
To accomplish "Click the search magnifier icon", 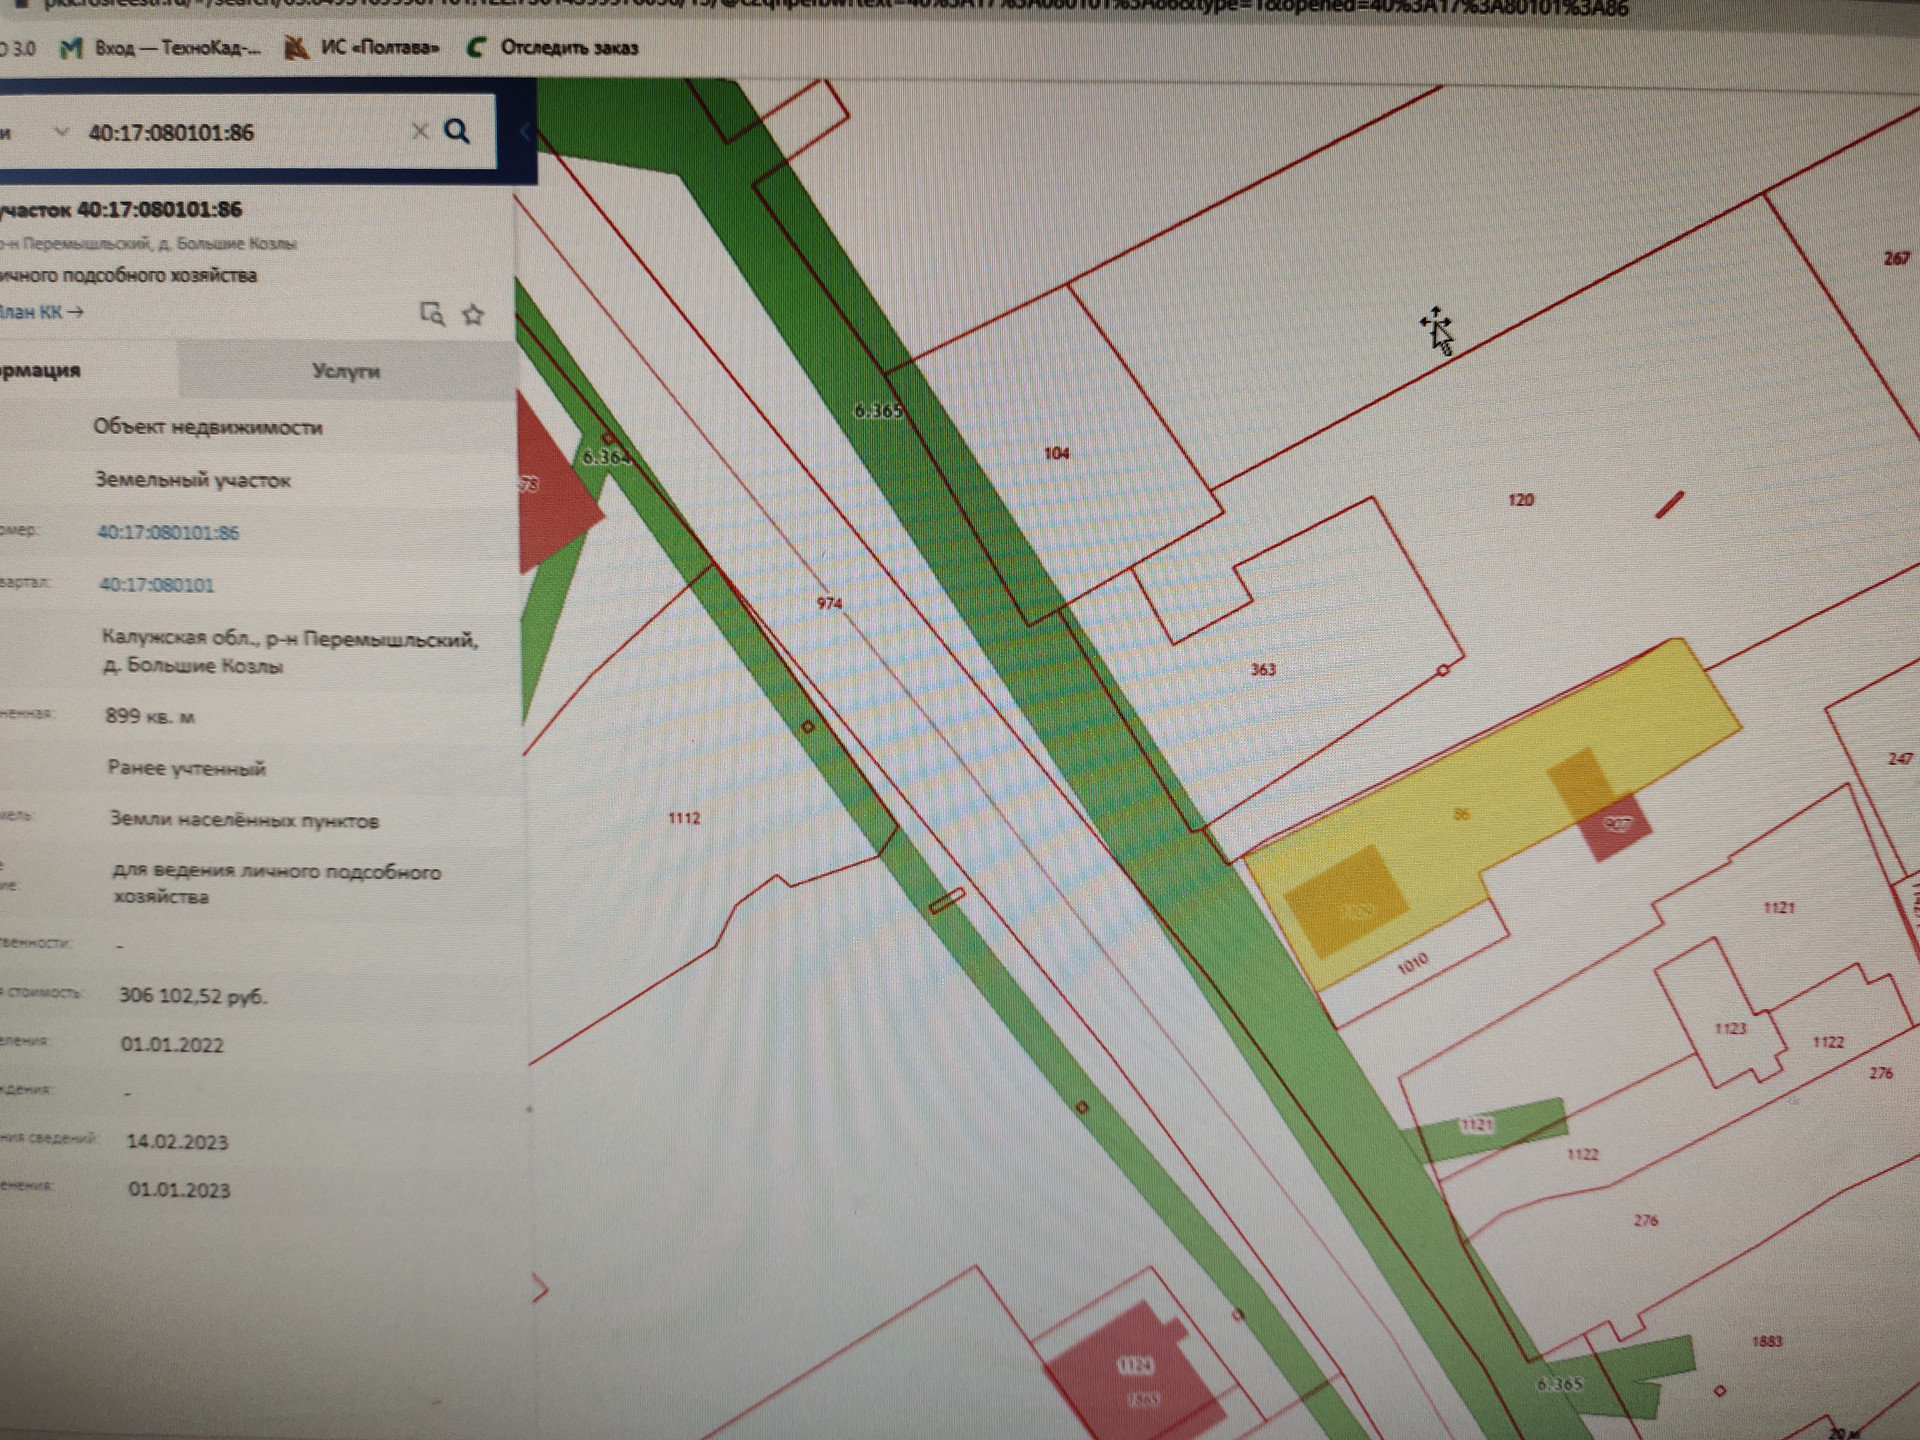I will point(457,131).
